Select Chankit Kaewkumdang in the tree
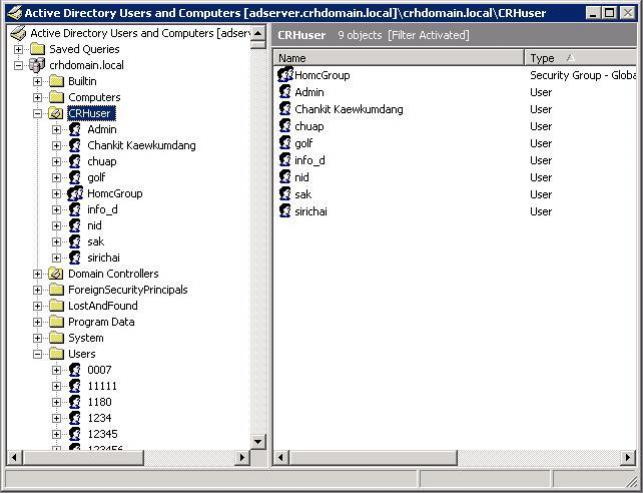 coord(141,146)
